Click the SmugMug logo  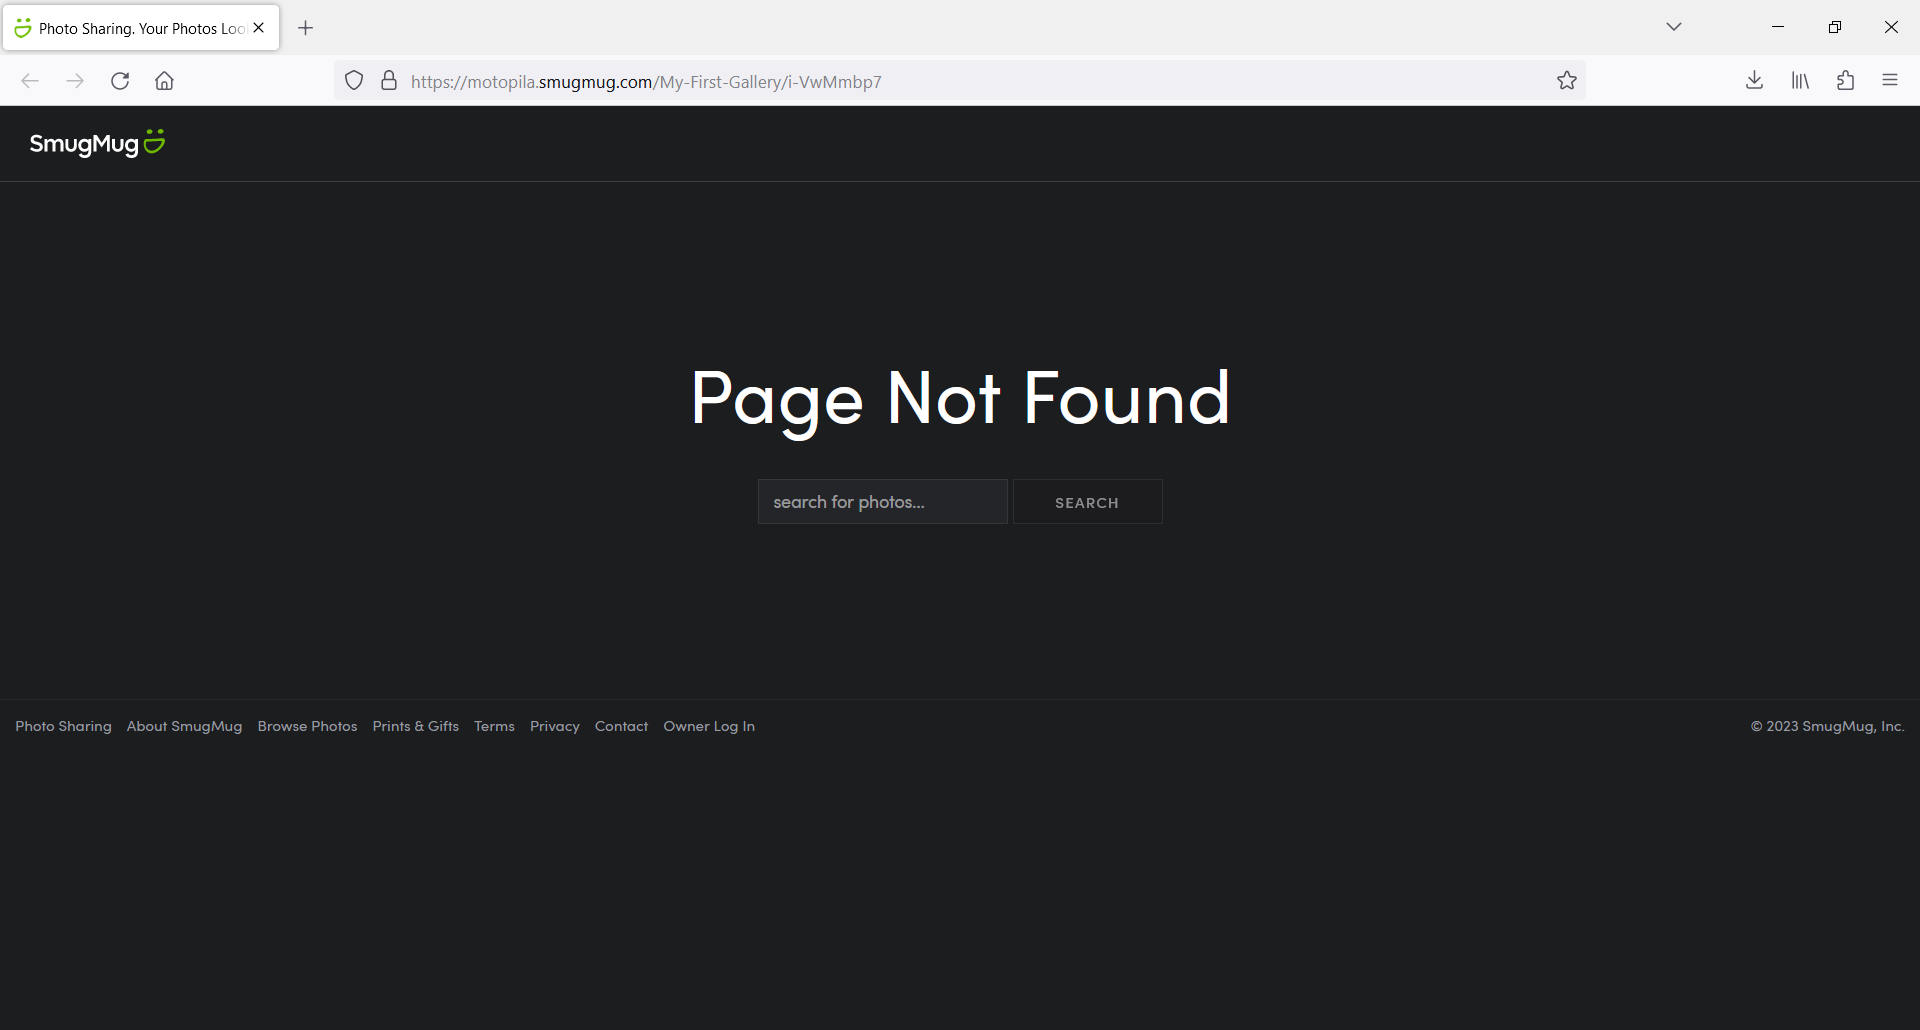coord(97,143)
